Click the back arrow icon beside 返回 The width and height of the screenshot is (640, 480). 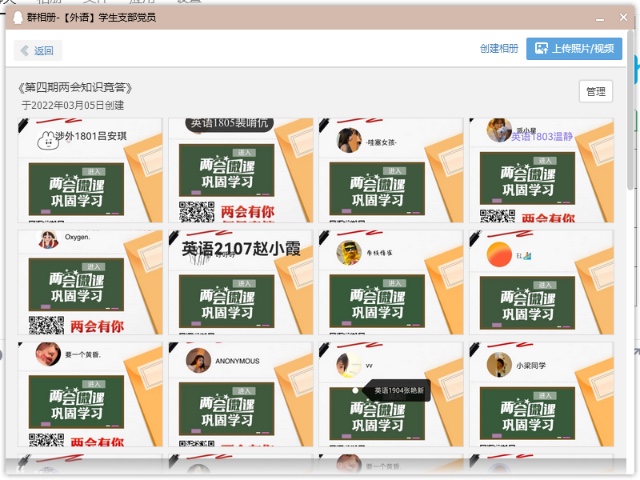click(x=24, y=51)
